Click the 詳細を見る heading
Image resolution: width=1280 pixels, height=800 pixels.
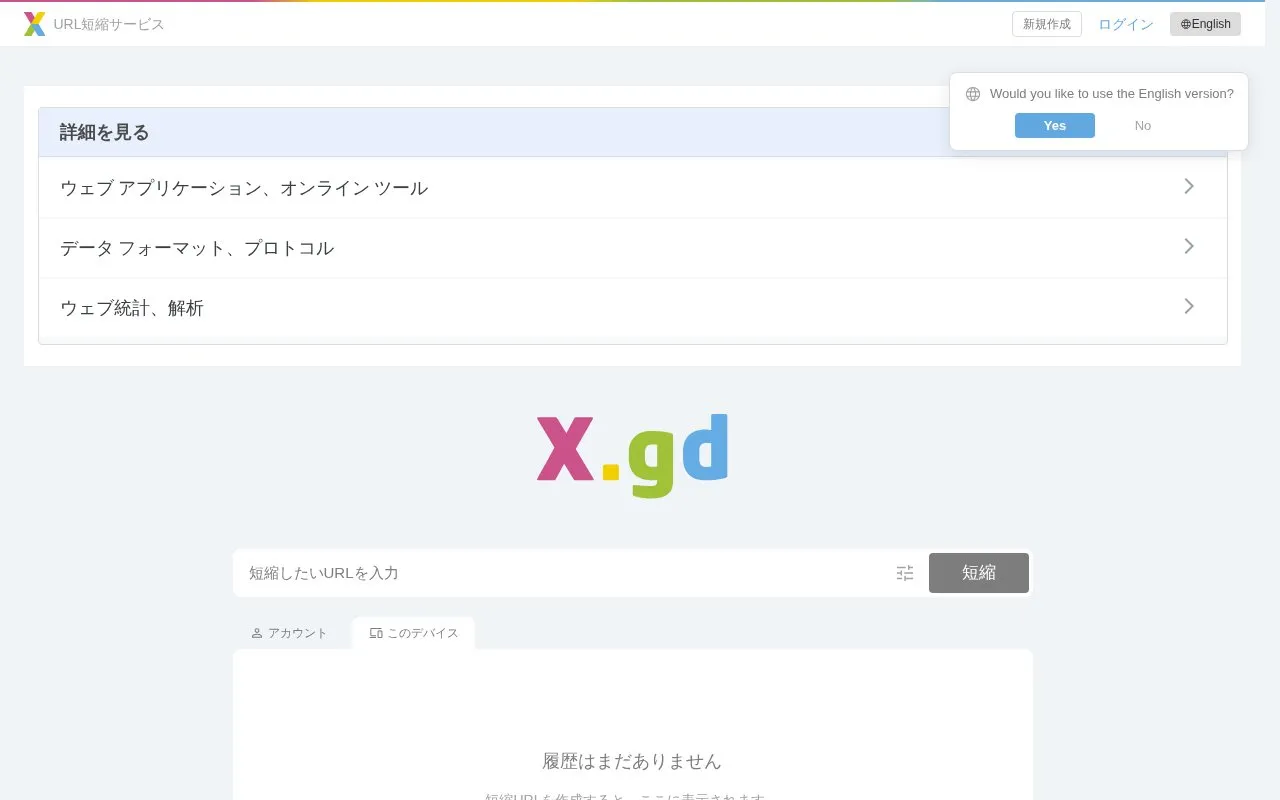point(104,132)
